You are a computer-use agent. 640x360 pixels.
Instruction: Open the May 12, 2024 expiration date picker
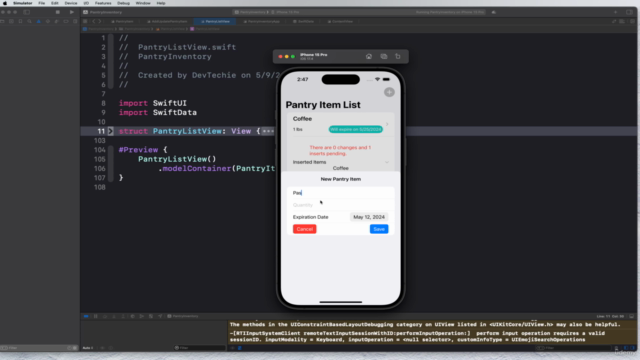(x=369, y=217)
